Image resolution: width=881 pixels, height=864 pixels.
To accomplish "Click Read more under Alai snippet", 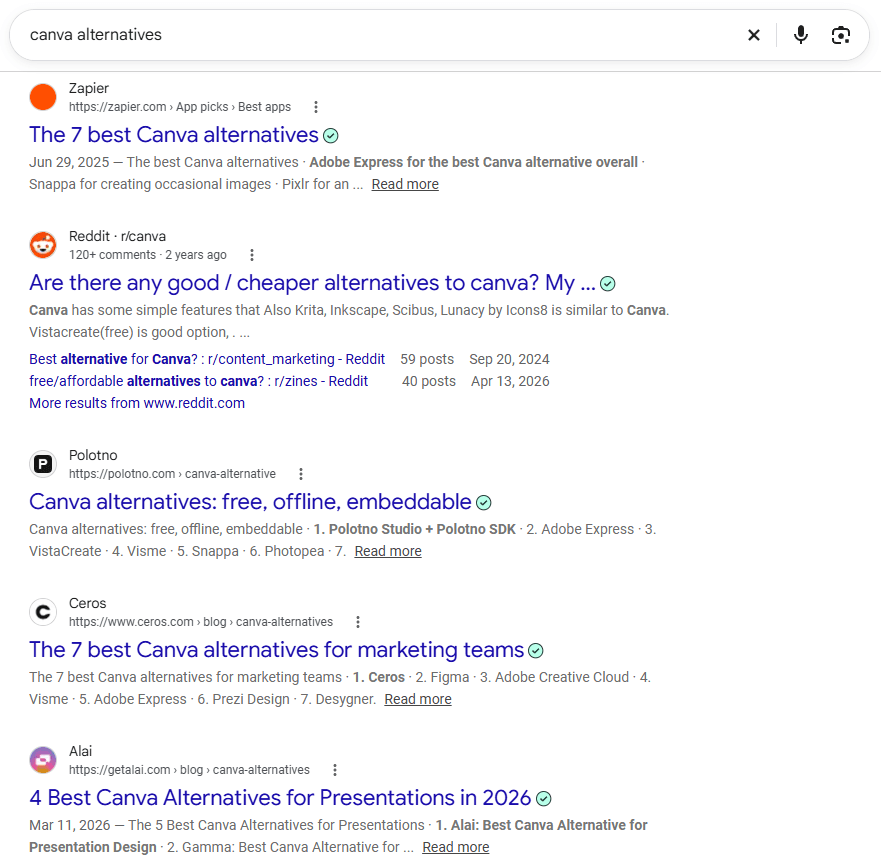I will tap(456, 847).
